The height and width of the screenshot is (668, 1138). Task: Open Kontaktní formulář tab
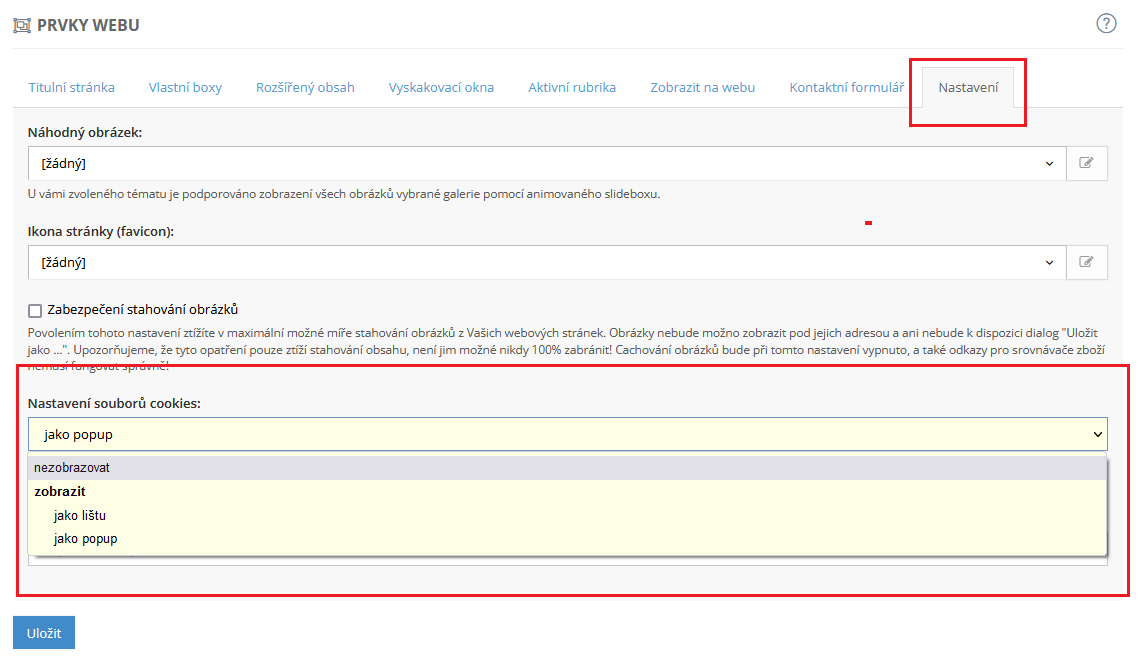(x=846, y=87)
